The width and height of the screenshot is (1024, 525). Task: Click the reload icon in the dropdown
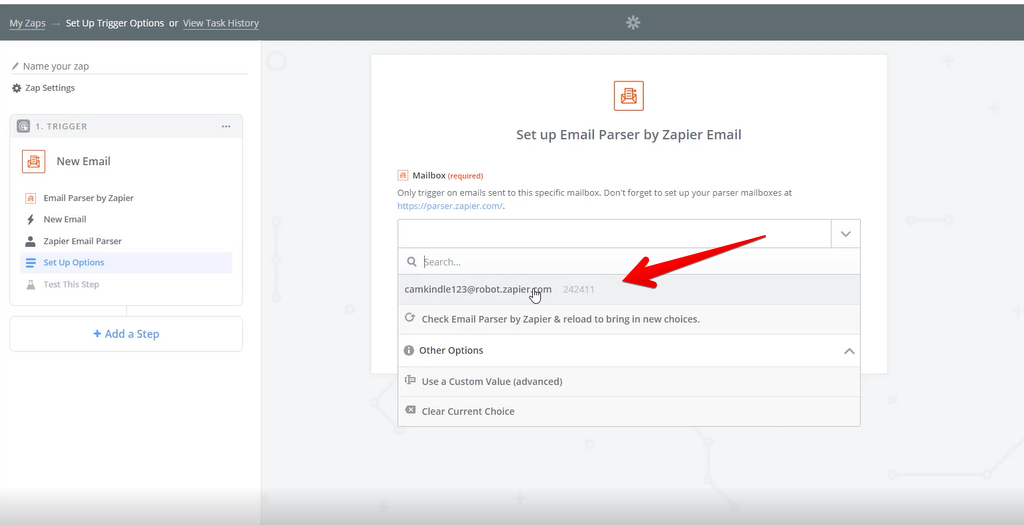click(409, 318)
